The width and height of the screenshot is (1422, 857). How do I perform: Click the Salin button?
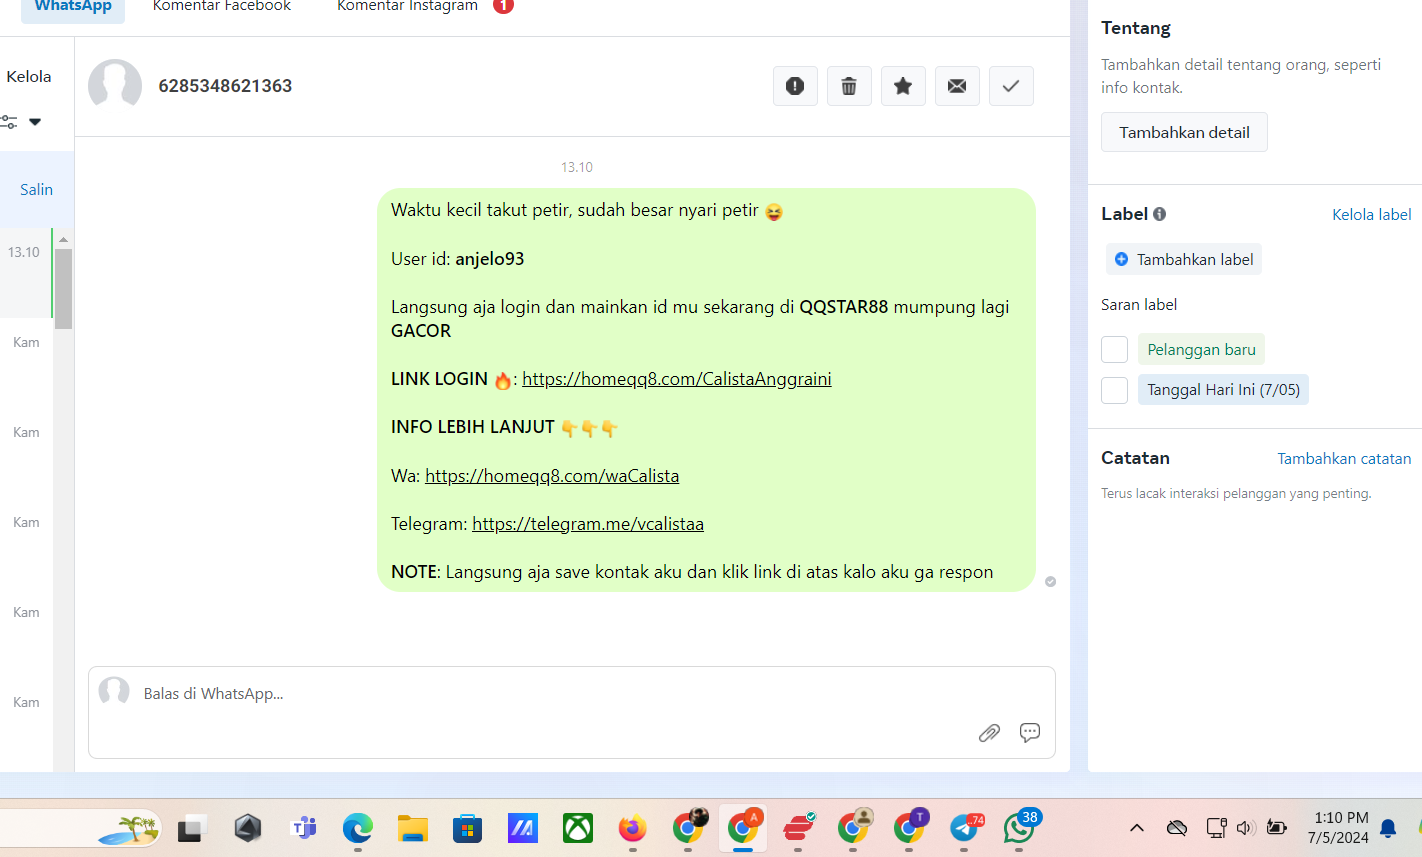[x=36, y=189]
